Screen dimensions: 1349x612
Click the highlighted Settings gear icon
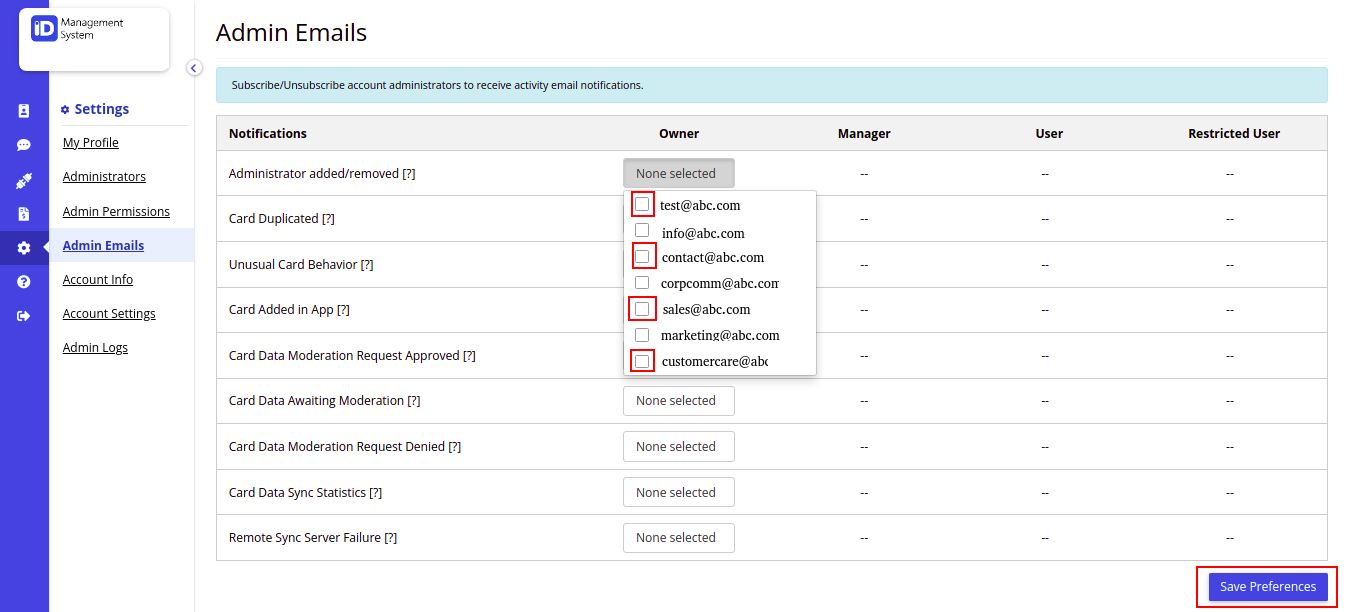pos(24,247)
